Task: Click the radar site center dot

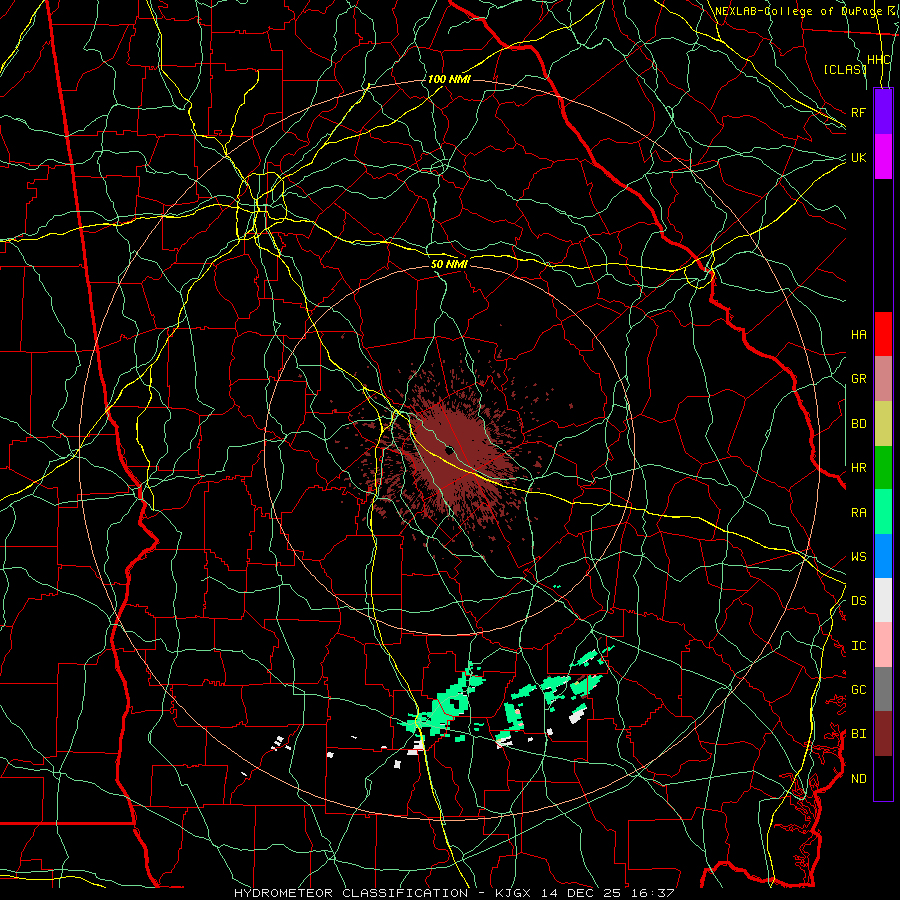Action: [x=449, y=450]
